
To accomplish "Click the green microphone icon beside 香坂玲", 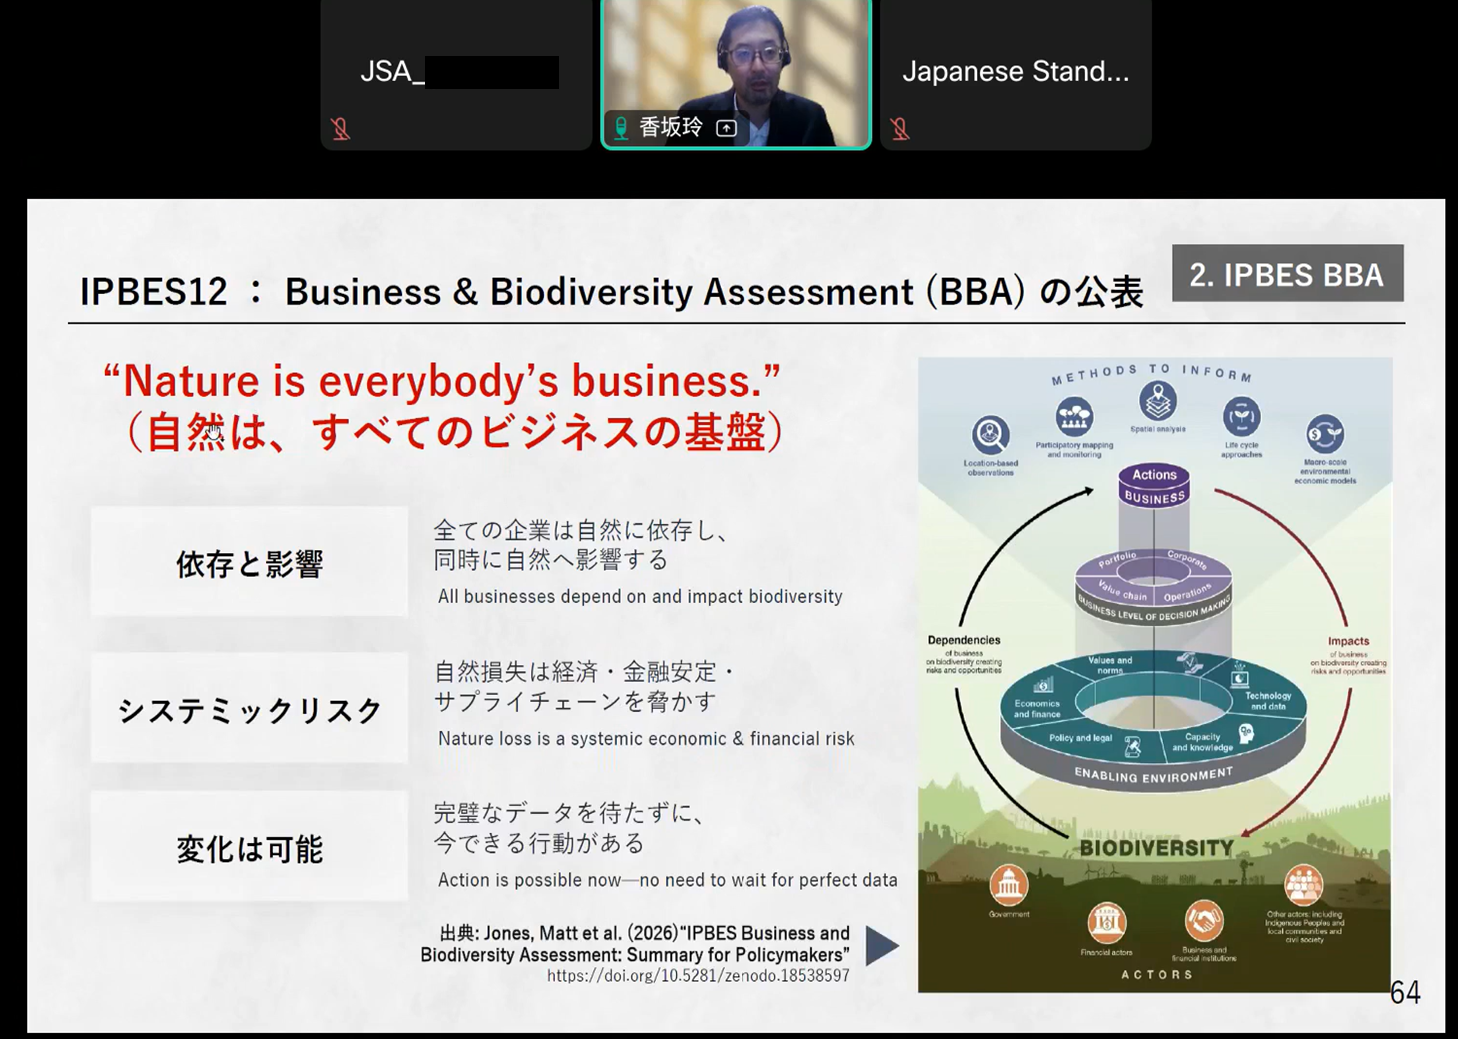I will (x=621, y=128).
